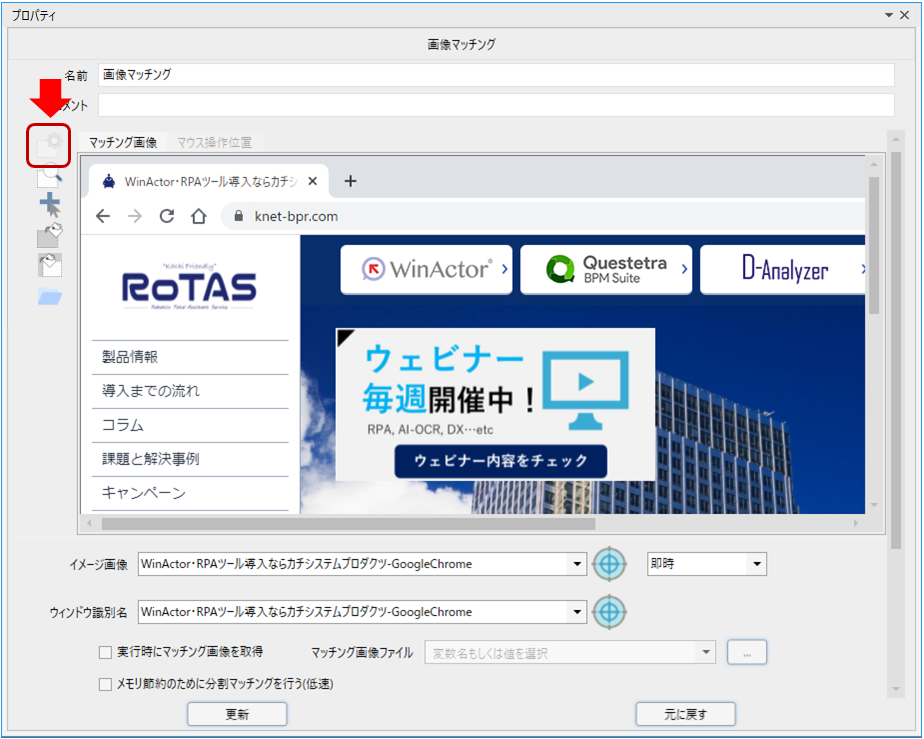Image resolution: width=924 pixels, height=739 pixels.
Task: Click the ウェビナー内容をチェック button in preview
Action: coord(501,461)
